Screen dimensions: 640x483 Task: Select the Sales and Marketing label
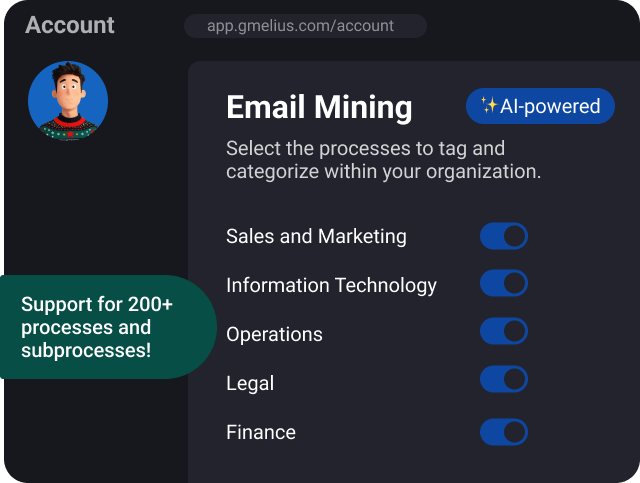click(316, 237)
